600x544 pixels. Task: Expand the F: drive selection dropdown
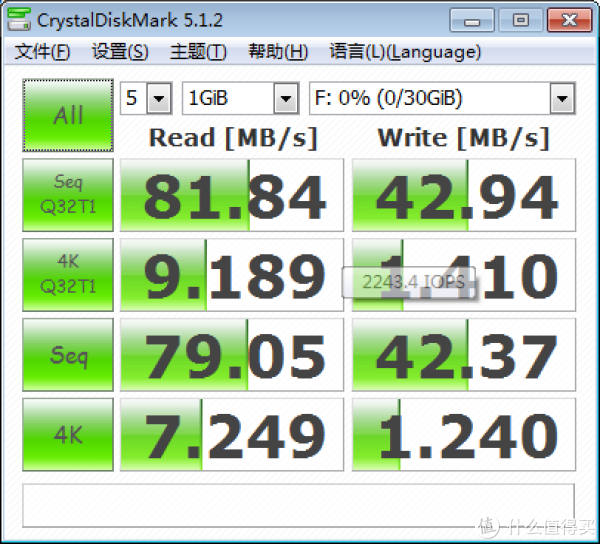562,98
